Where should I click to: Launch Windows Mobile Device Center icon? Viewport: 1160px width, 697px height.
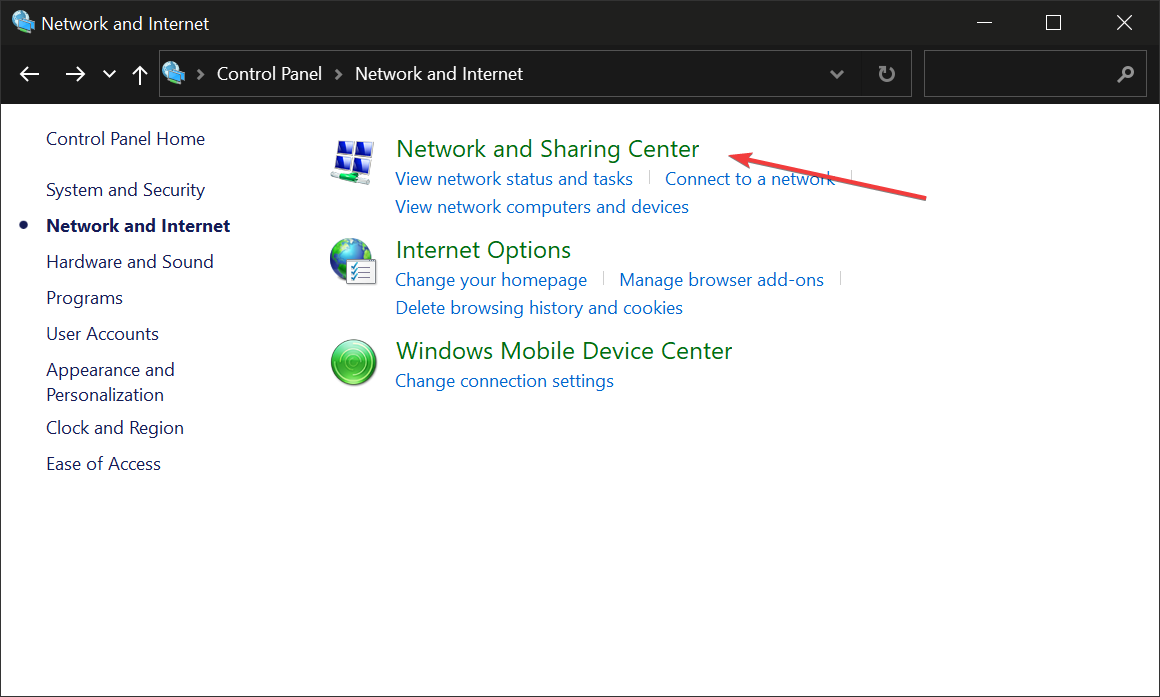click(x=353, y=363)
